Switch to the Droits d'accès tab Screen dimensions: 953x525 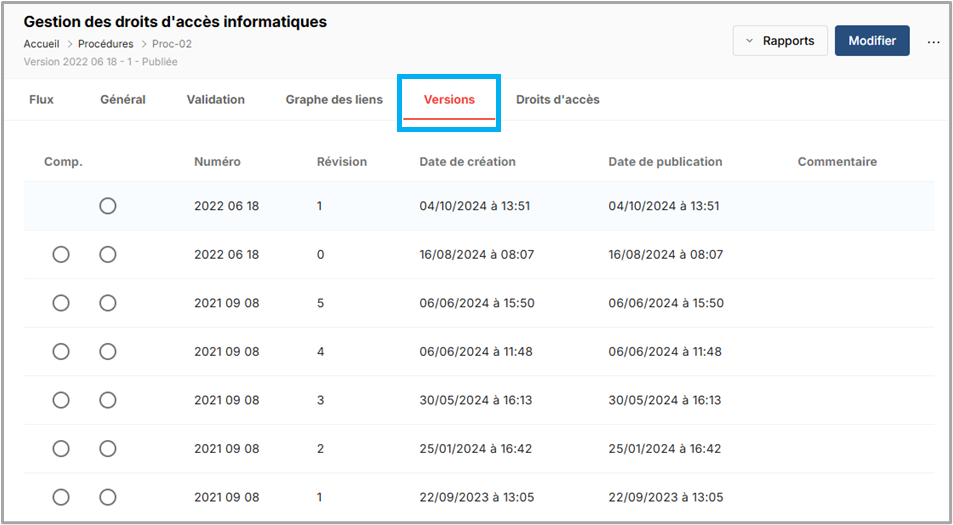[558, 100]
